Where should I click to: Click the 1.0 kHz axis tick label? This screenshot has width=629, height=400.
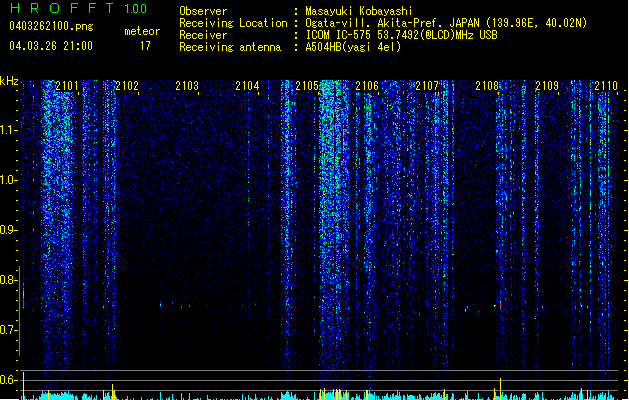point(9,180)
